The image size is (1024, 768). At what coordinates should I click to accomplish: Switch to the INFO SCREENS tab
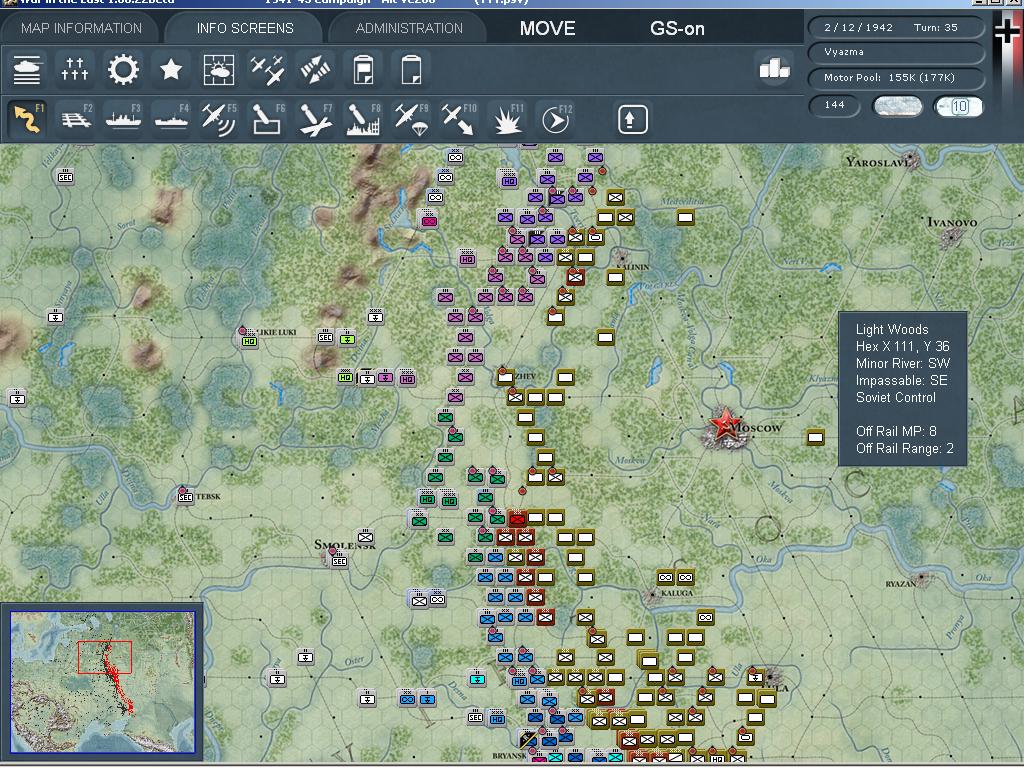[x=245, y=28]
